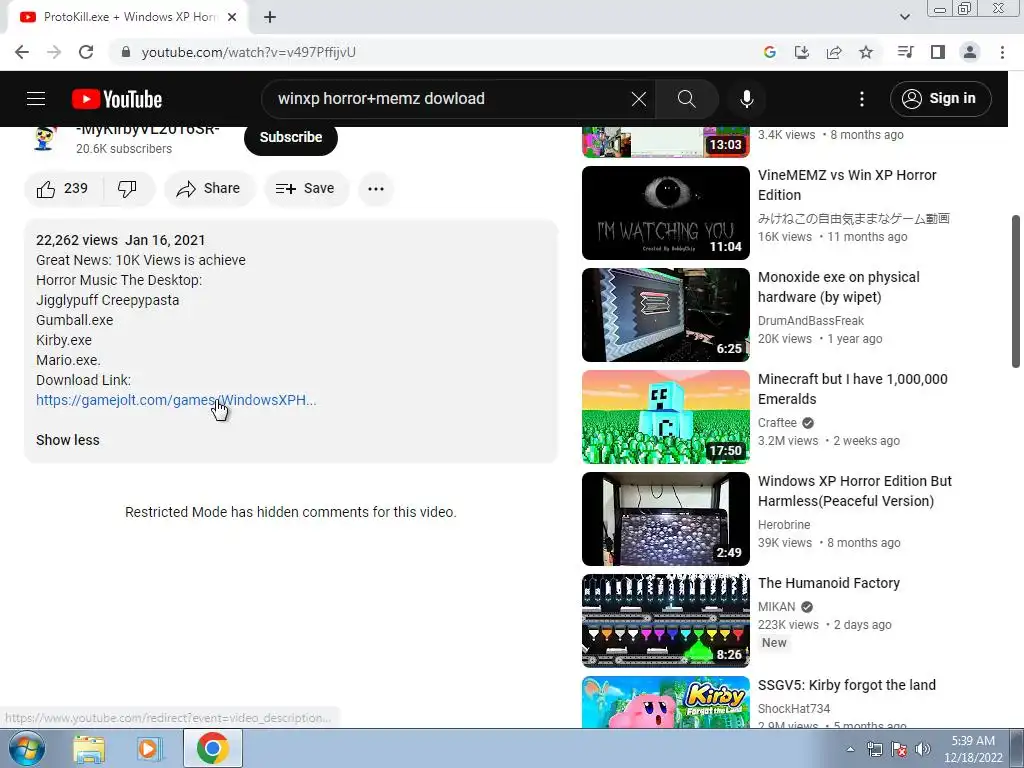The width and height of the screenshot is (1024, 768).
Task: Save video to playlist
Action: (306, 189)
